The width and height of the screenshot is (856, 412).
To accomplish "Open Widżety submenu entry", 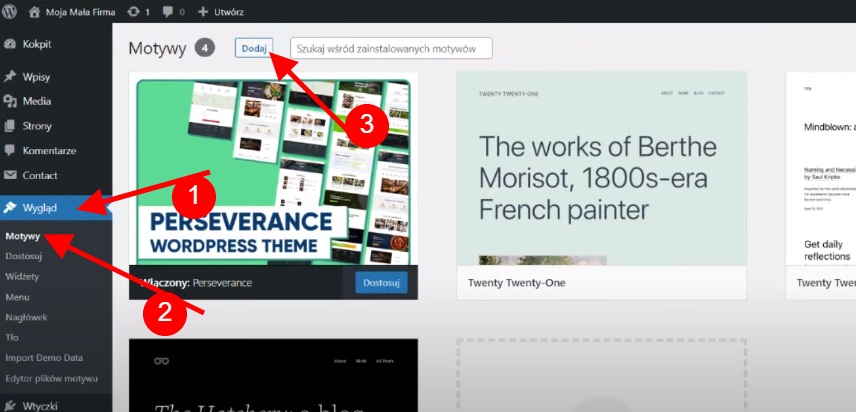I will pyautogui.click(x=22, y=277).
